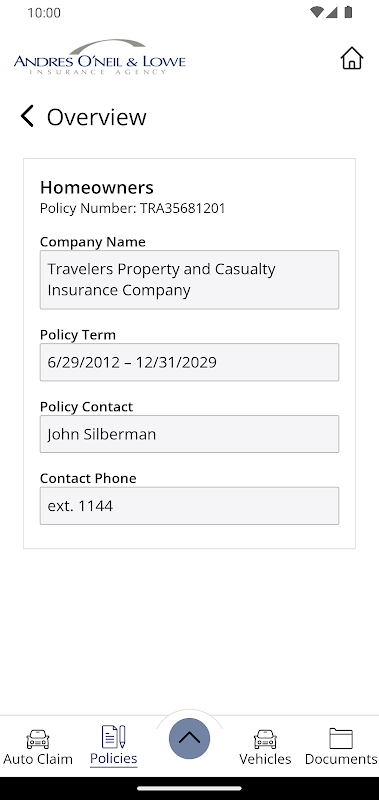Open the Documents folder icon

(x=341, y=738)
